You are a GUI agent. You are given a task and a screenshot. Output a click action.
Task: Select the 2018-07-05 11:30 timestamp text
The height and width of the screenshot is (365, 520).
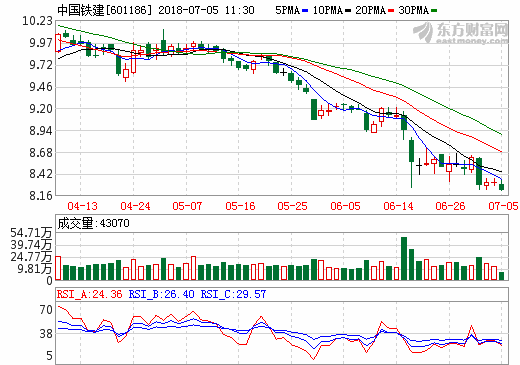click(206, 10)
